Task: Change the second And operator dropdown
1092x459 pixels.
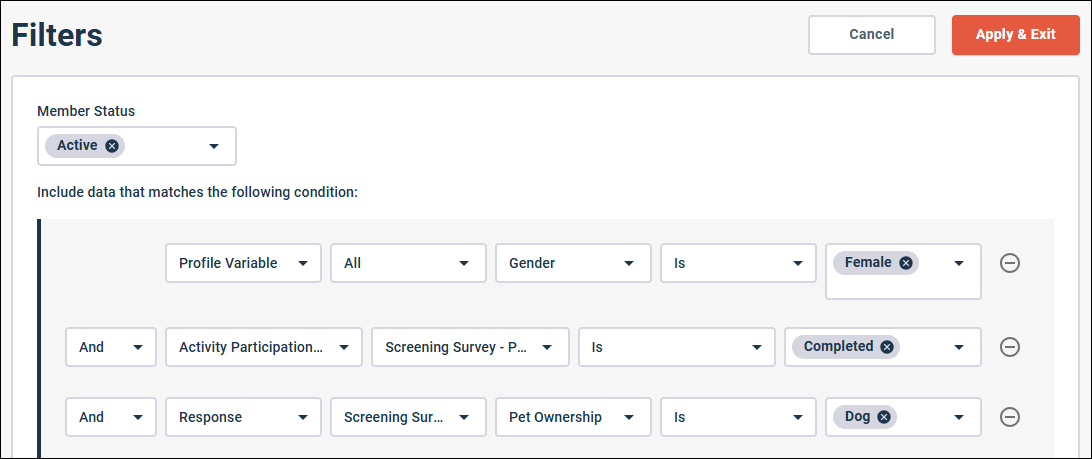Action: pyautogui.click(x=110, y=417)
